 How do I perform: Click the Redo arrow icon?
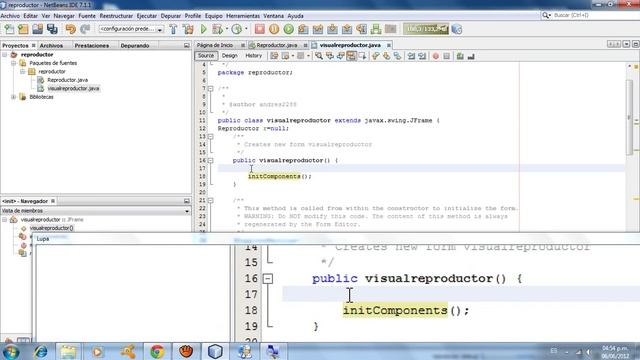click(x=85, y=29)
